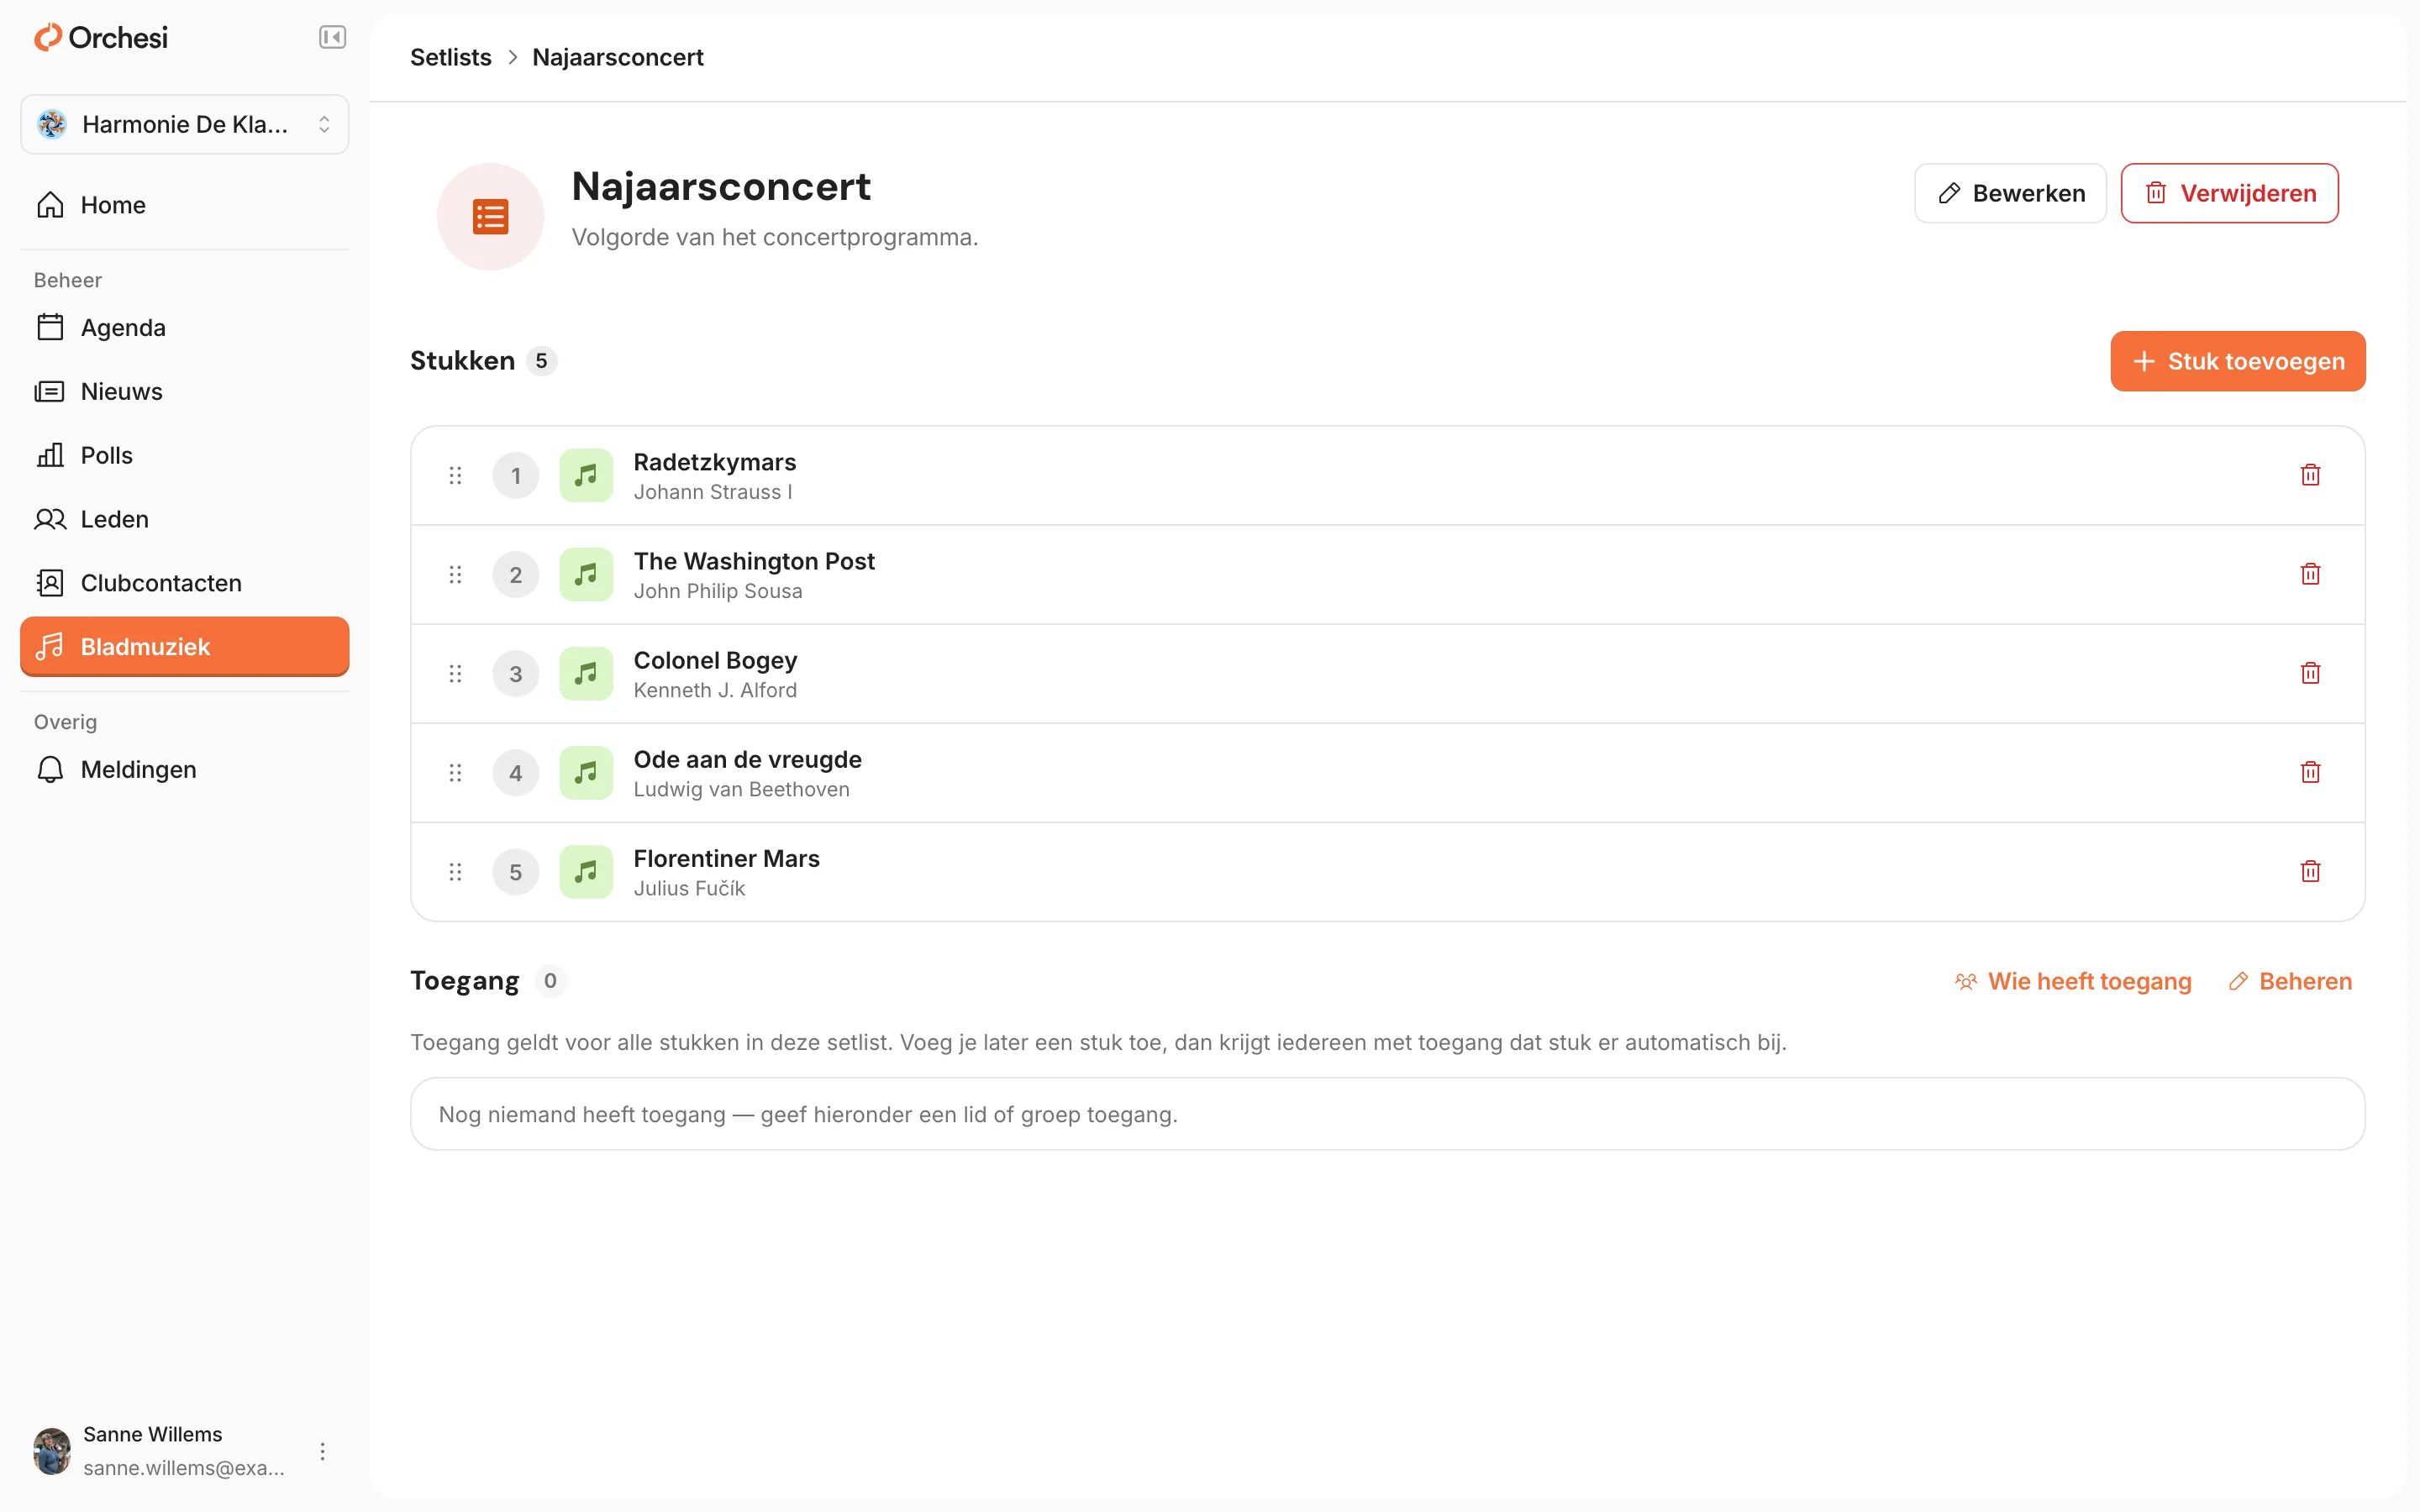The height and width of the screenshot is (1512, 2420).
Task: Open Polls section
Action: tap(185, 455)
